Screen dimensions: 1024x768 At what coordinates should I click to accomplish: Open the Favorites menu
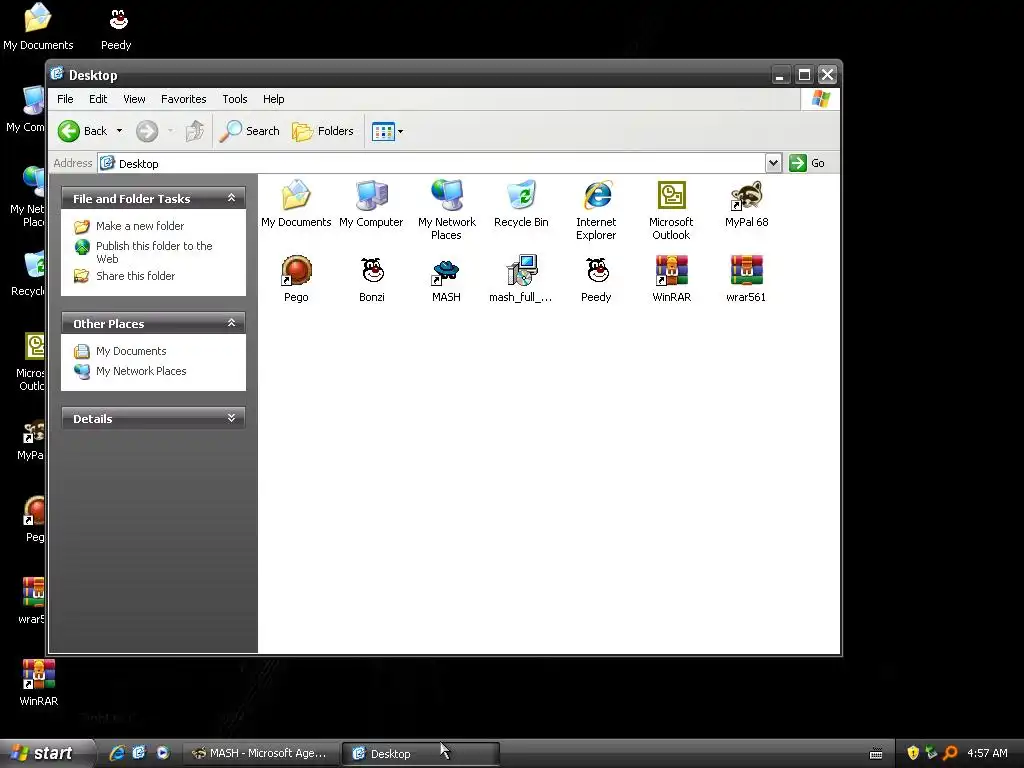click(x=184, y=99)
